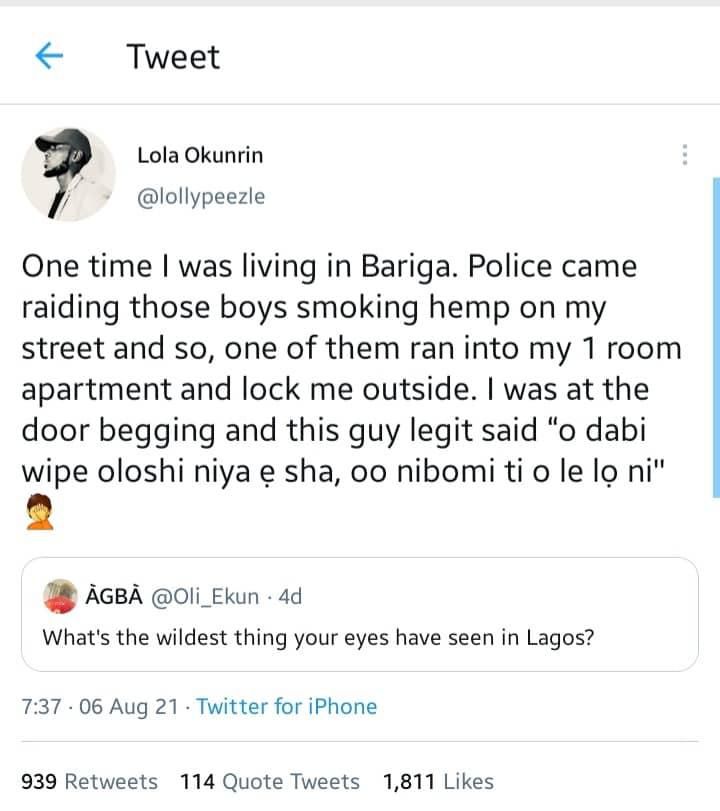The height and width of the screenshot is (811, 720).
Task: Open the @lollypeezle profile handle
Action: [199, 197]
